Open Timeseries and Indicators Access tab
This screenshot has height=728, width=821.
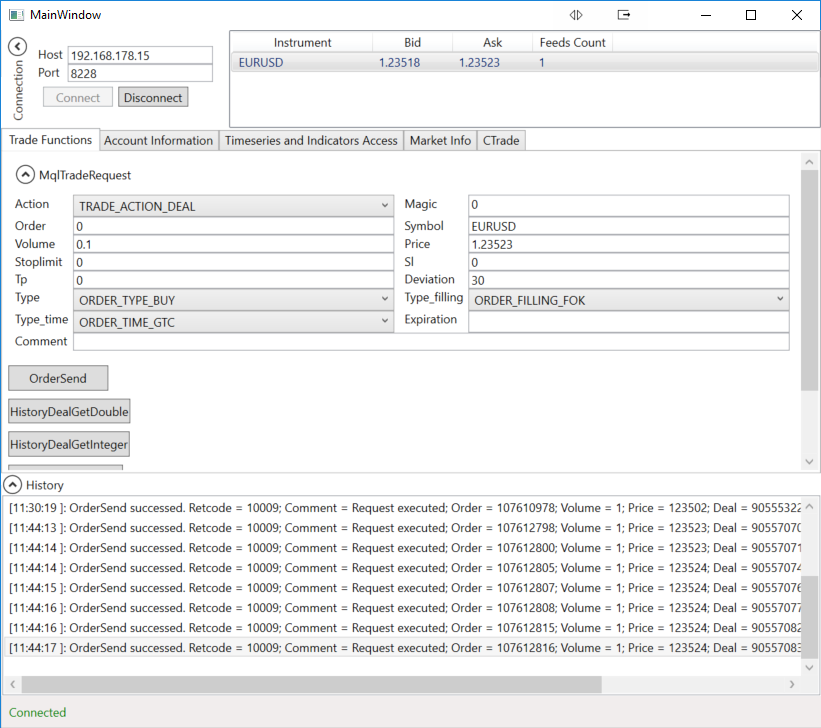tap(311, 140)
